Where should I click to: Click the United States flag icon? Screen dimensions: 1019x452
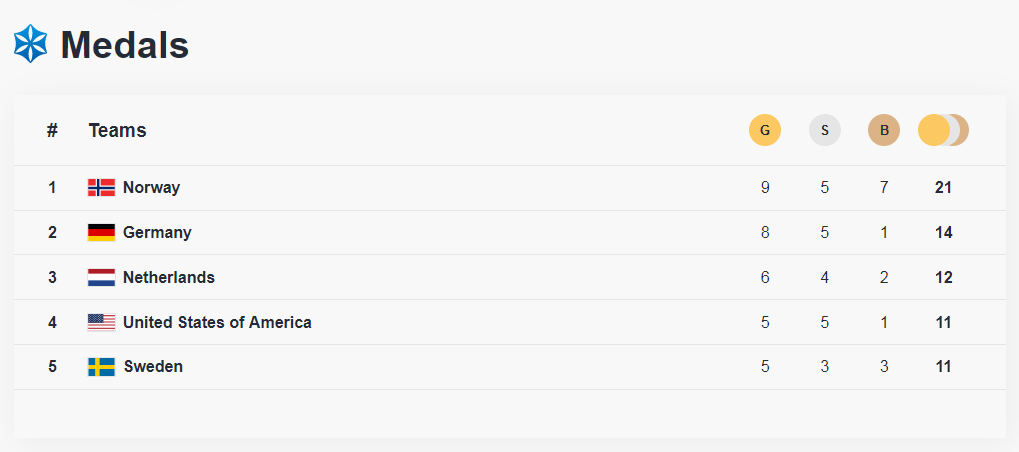tap(101, 322)
